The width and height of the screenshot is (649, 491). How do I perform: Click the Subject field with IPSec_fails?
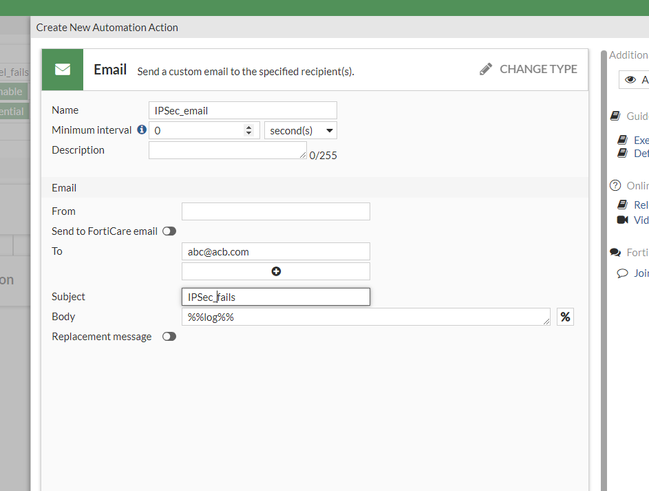(x=275, y=297)
